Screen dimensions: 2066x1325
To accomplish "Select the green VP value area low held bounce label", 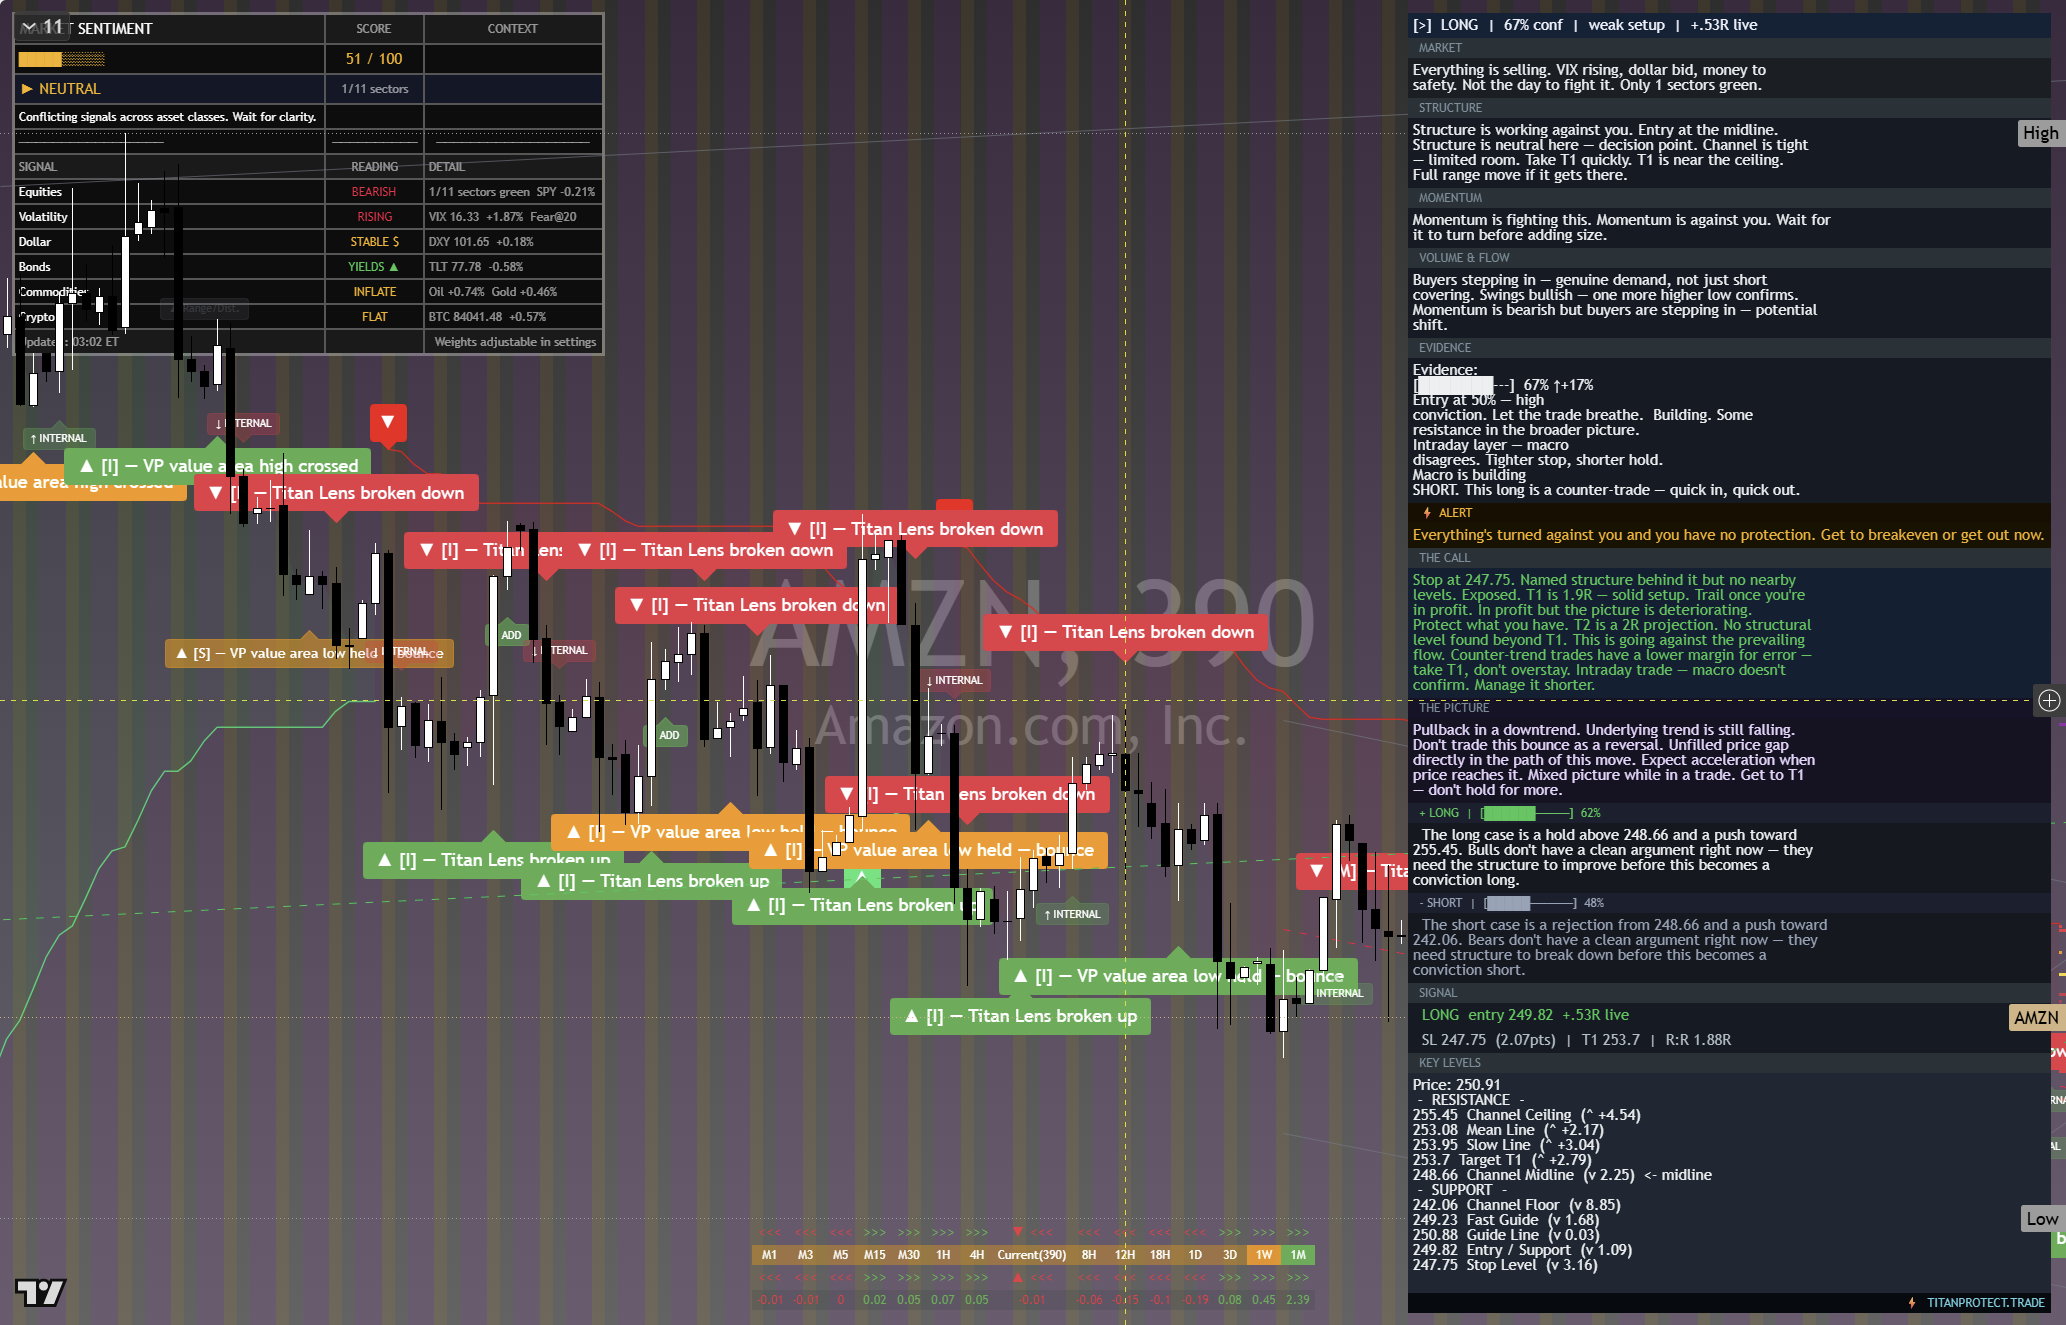I will coord(1178,976).
